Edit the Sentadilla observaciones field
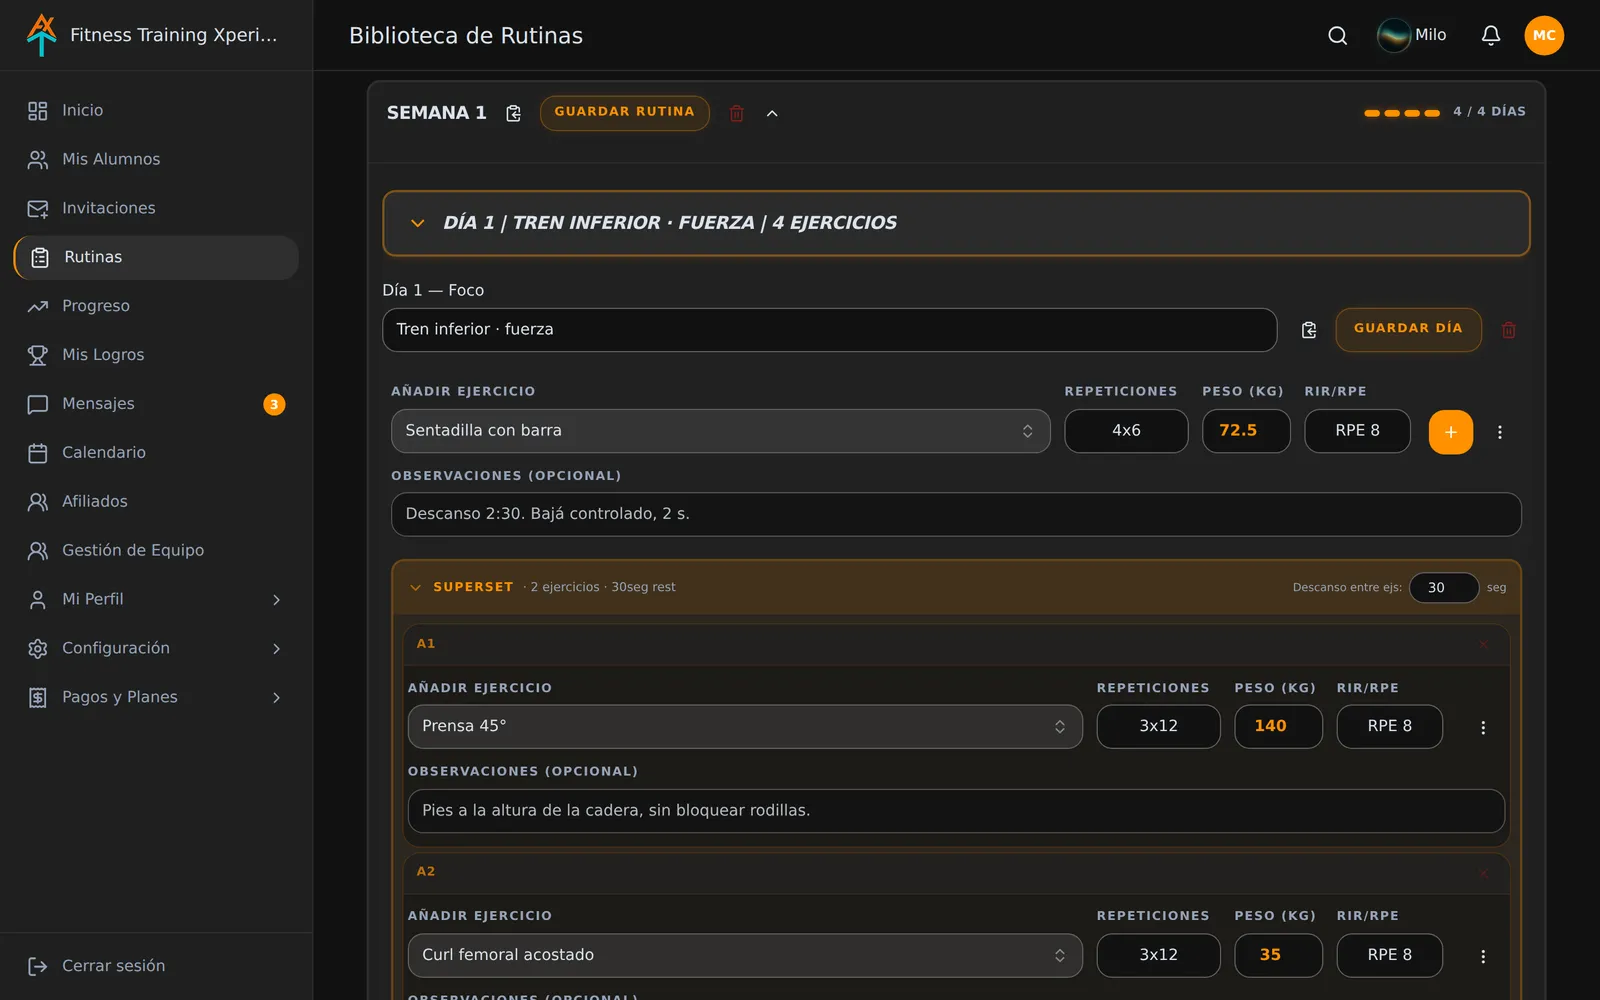Viewport: 1600px width, 1000px height. [x=956, y=514]
